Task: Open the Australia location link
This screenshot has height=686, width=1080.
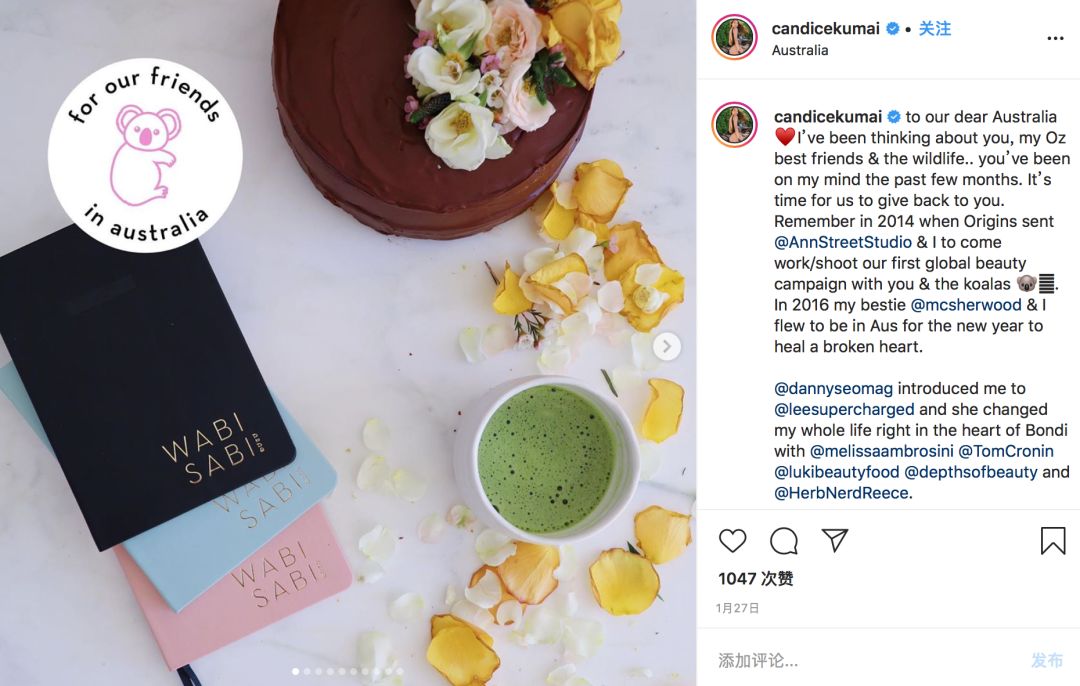Action: click(800, 50)
